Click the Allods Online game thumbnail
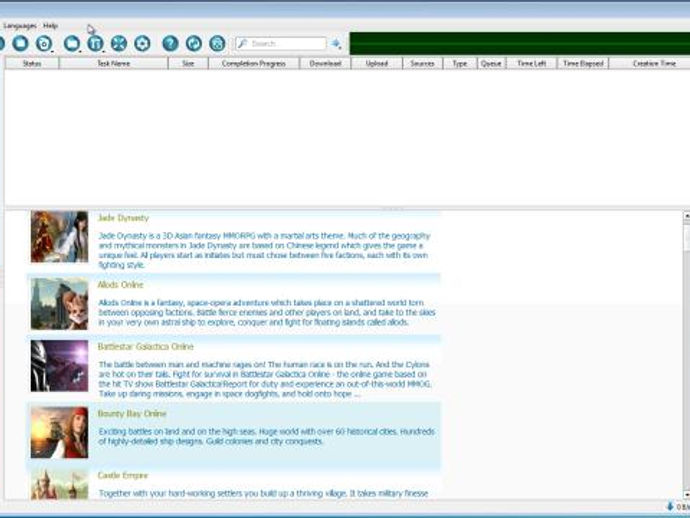The height and width of the screenshot is (518, 690). pos(59,304)
